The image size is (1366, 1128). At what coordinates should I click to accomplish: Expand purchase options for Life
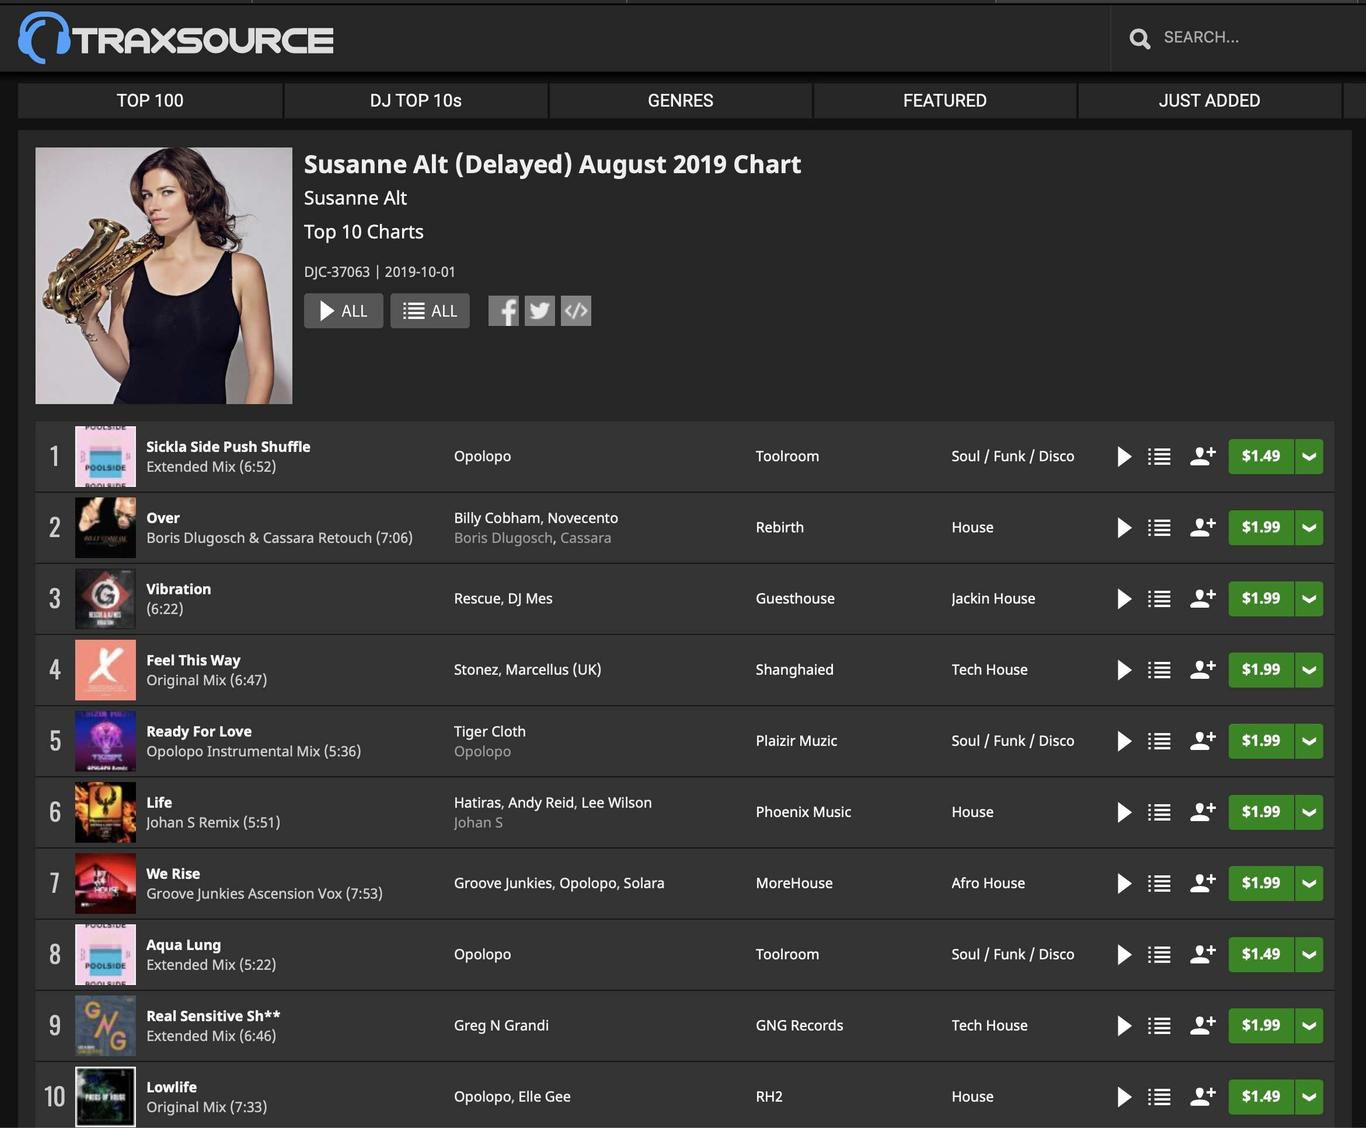coord(1309,812)
